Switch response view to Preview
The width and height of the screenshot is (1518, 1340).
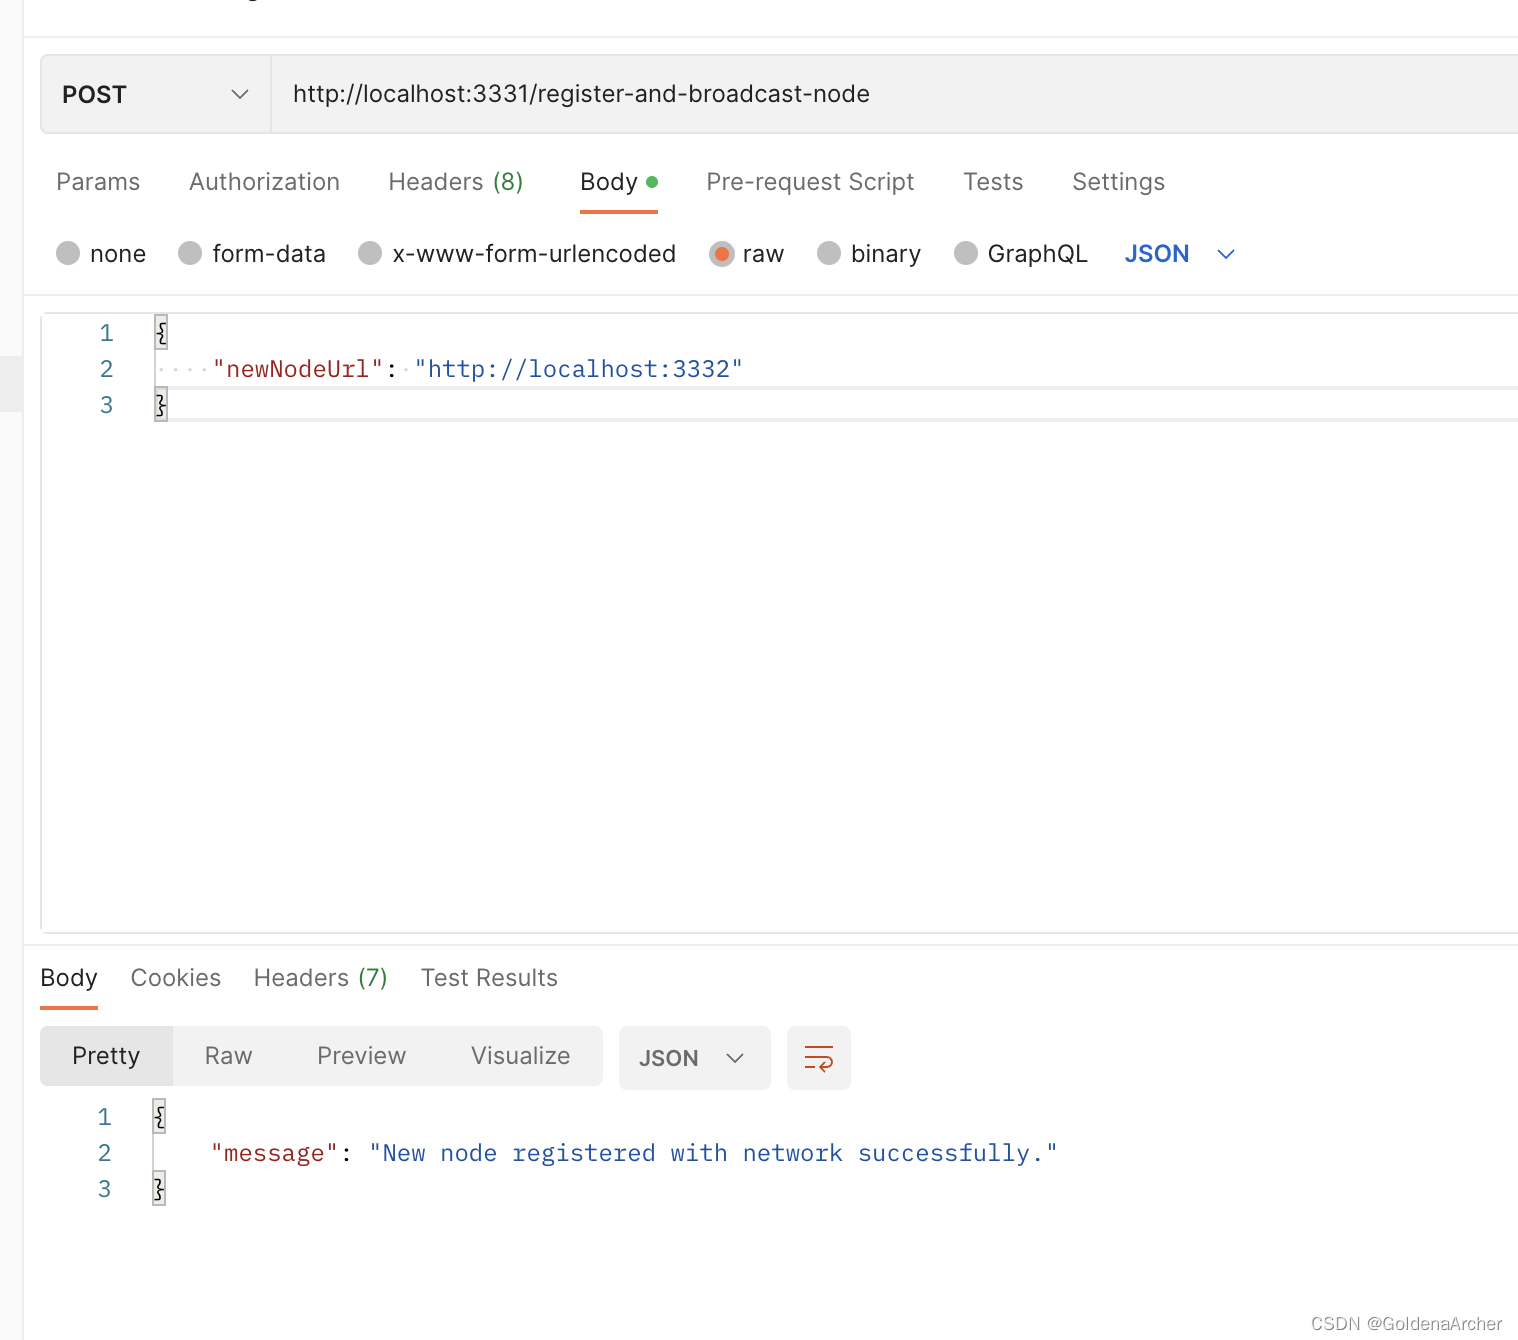(x=361, y=1056)
